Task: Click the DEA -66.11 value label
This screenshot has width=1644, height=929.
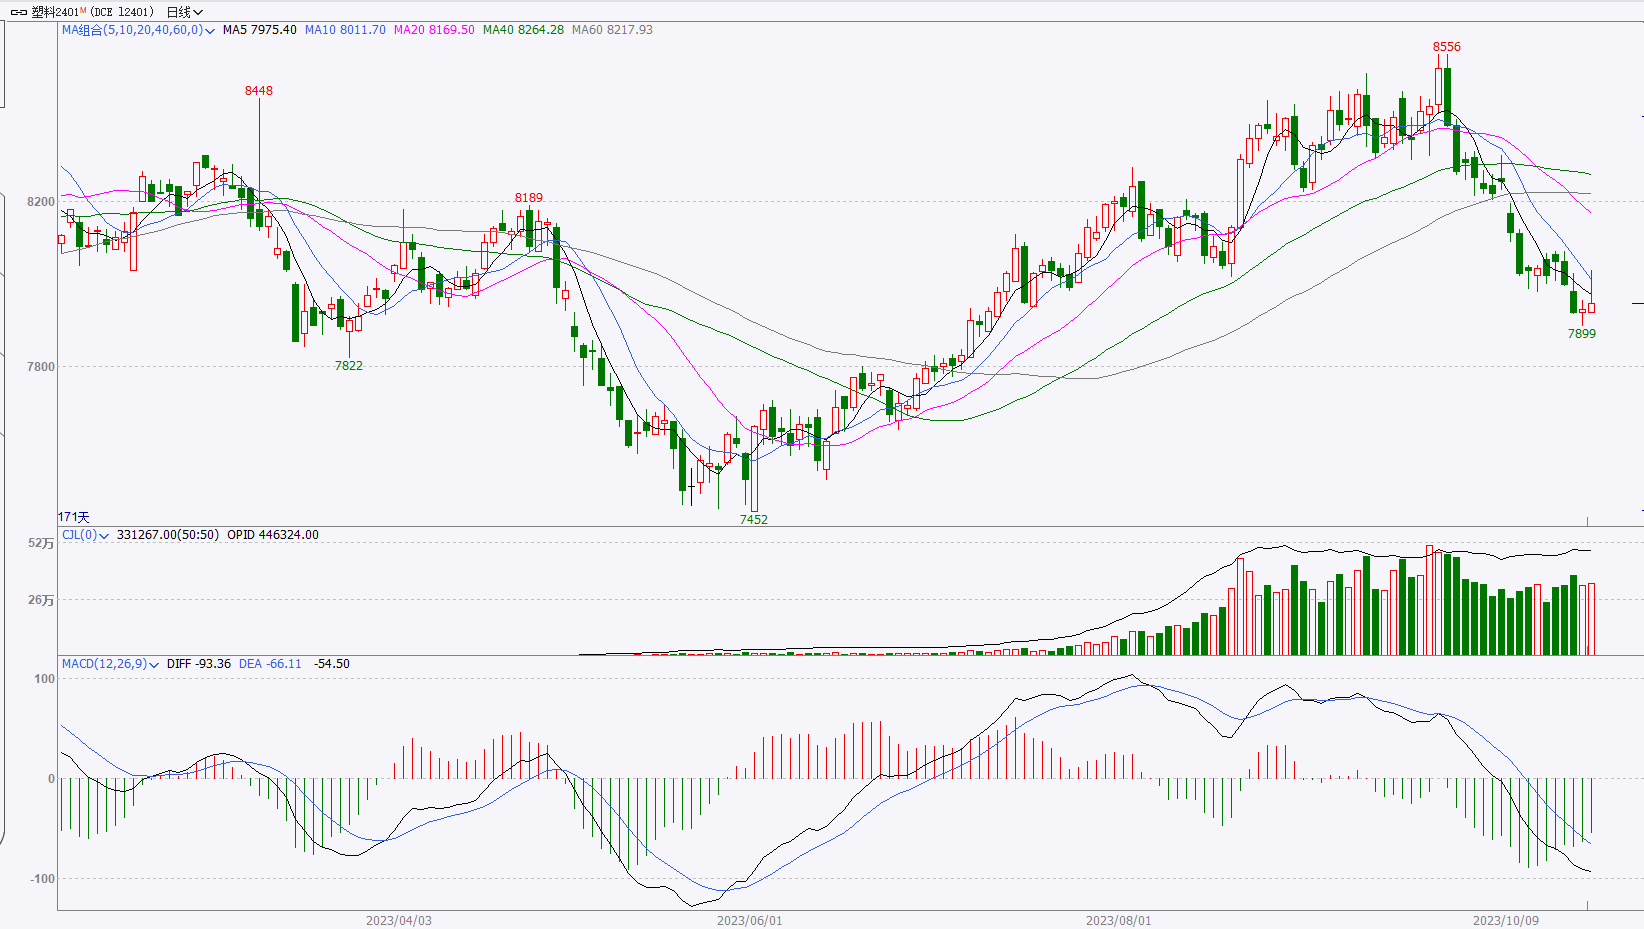Action: coord(270,664)
